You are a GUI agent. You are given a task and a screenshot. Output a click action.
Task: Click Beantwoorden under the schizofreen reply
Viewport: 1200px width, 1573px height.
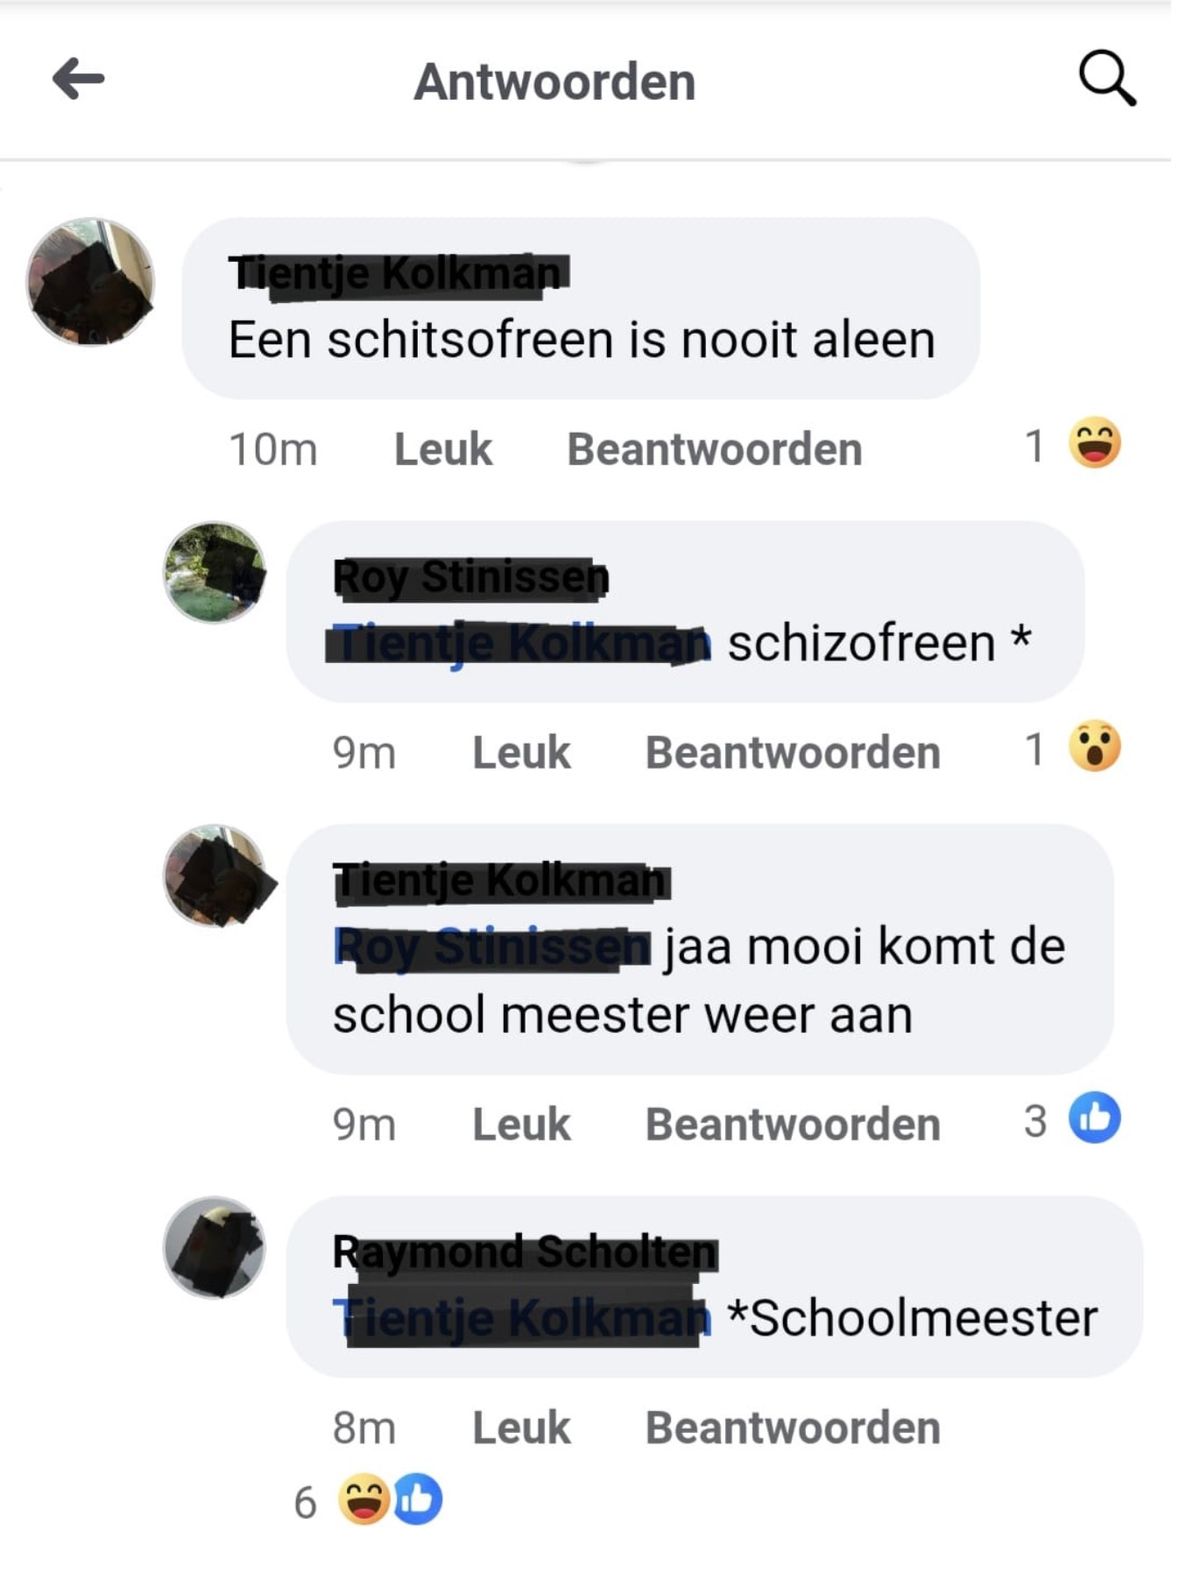point(793,753)
